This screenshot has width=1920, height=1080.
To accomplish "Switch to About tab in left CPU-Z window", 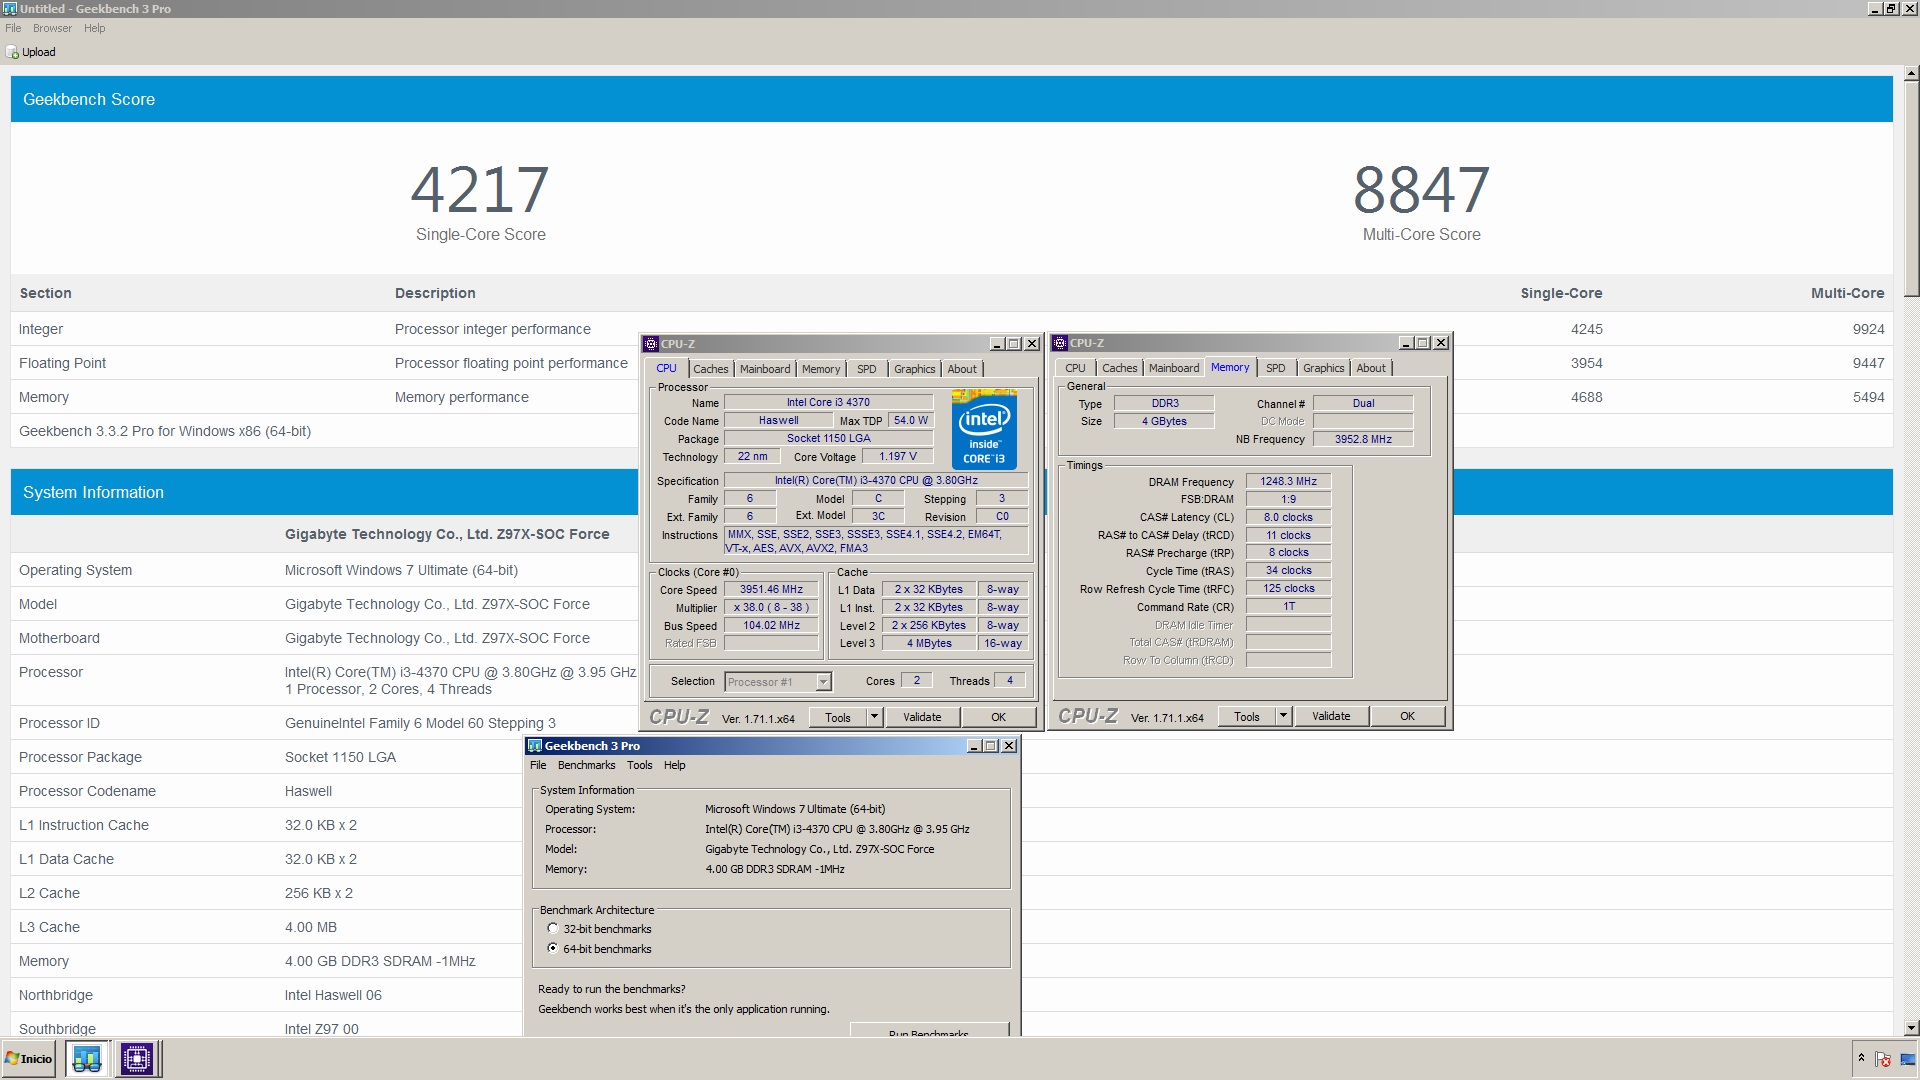I will click(962, 369).
